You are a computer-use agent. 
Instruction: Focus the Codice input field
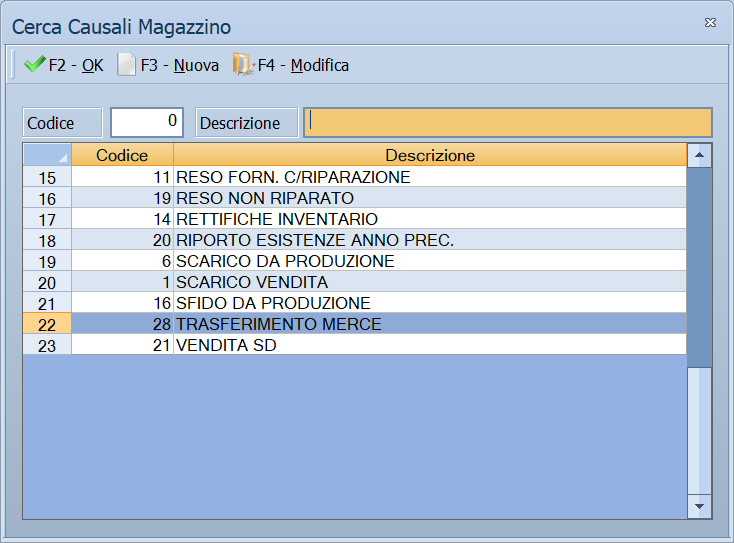147,122
